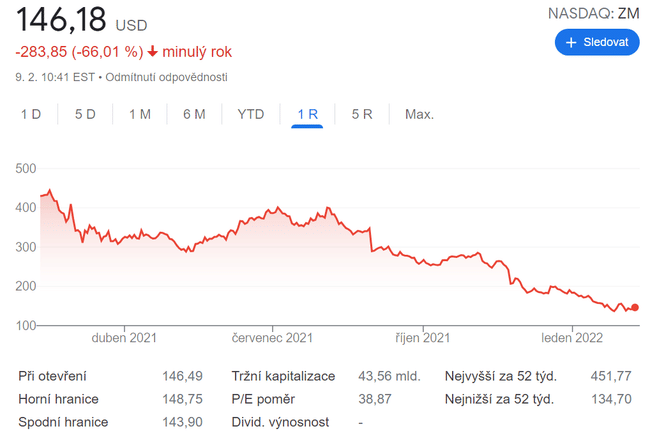Open the 5 R range tab
650x431 pixels.
click(362, 114)
